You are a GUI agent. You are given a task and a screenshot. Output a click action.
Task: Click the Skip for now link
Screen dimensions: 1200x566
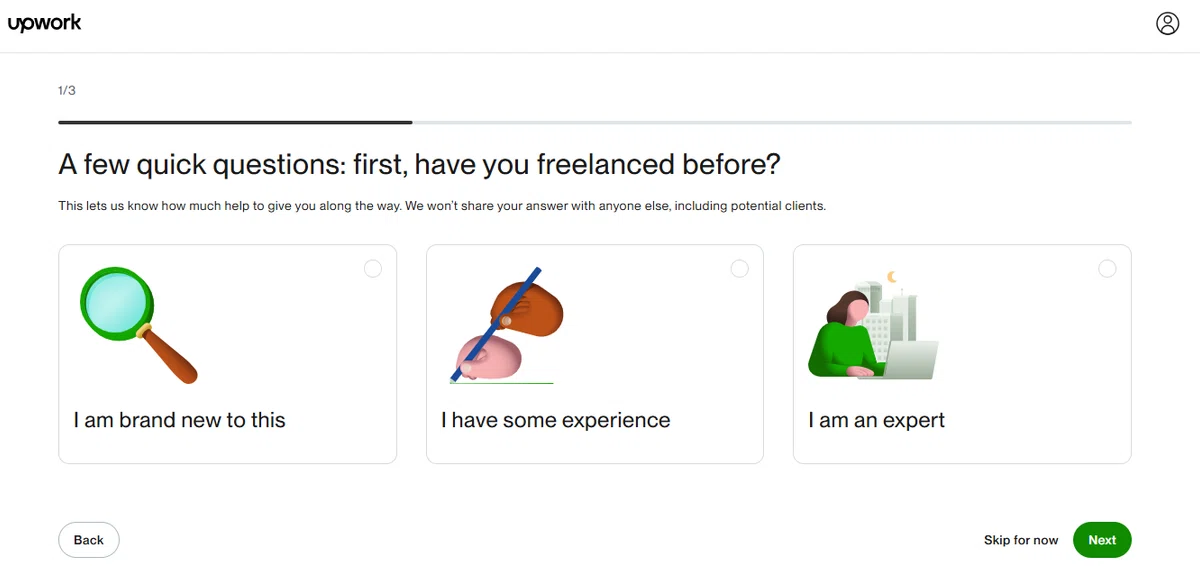point(1021,540)
